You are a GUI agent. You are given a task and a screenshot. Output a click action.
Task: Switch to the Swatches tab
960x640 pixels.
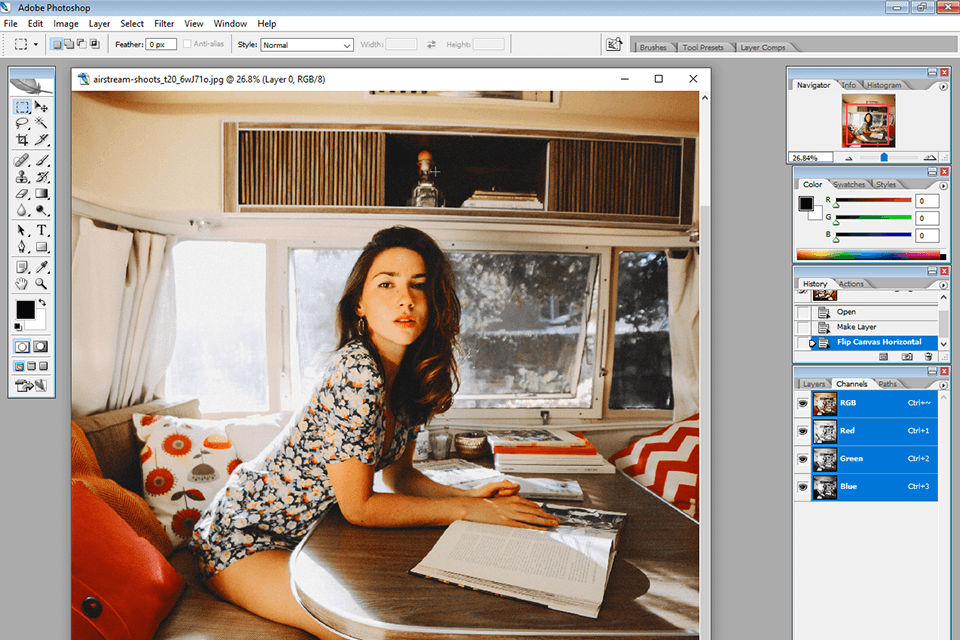coord(849,184)
